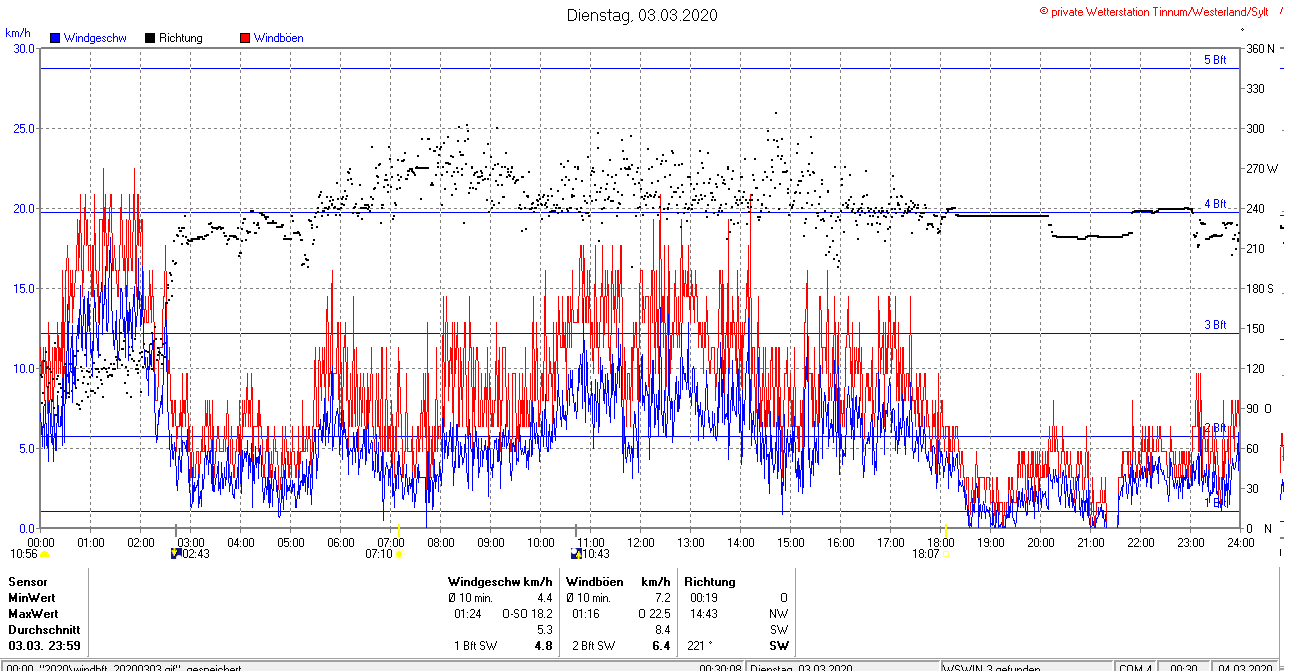This screenshot has width=1310, height=671.
Task: Click the moon icon next to 10:43
Action: [x=576, y=552]
